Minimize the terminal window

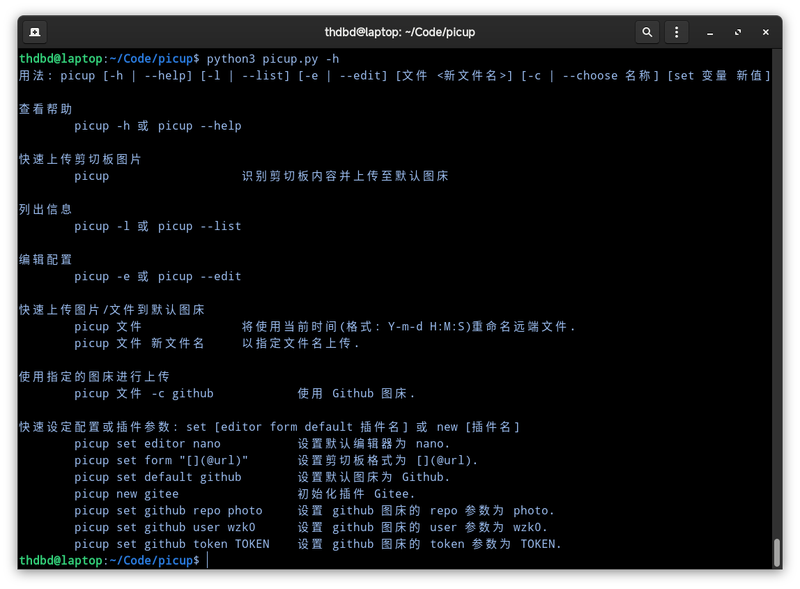pyautogui.click(x=710, y=32)
